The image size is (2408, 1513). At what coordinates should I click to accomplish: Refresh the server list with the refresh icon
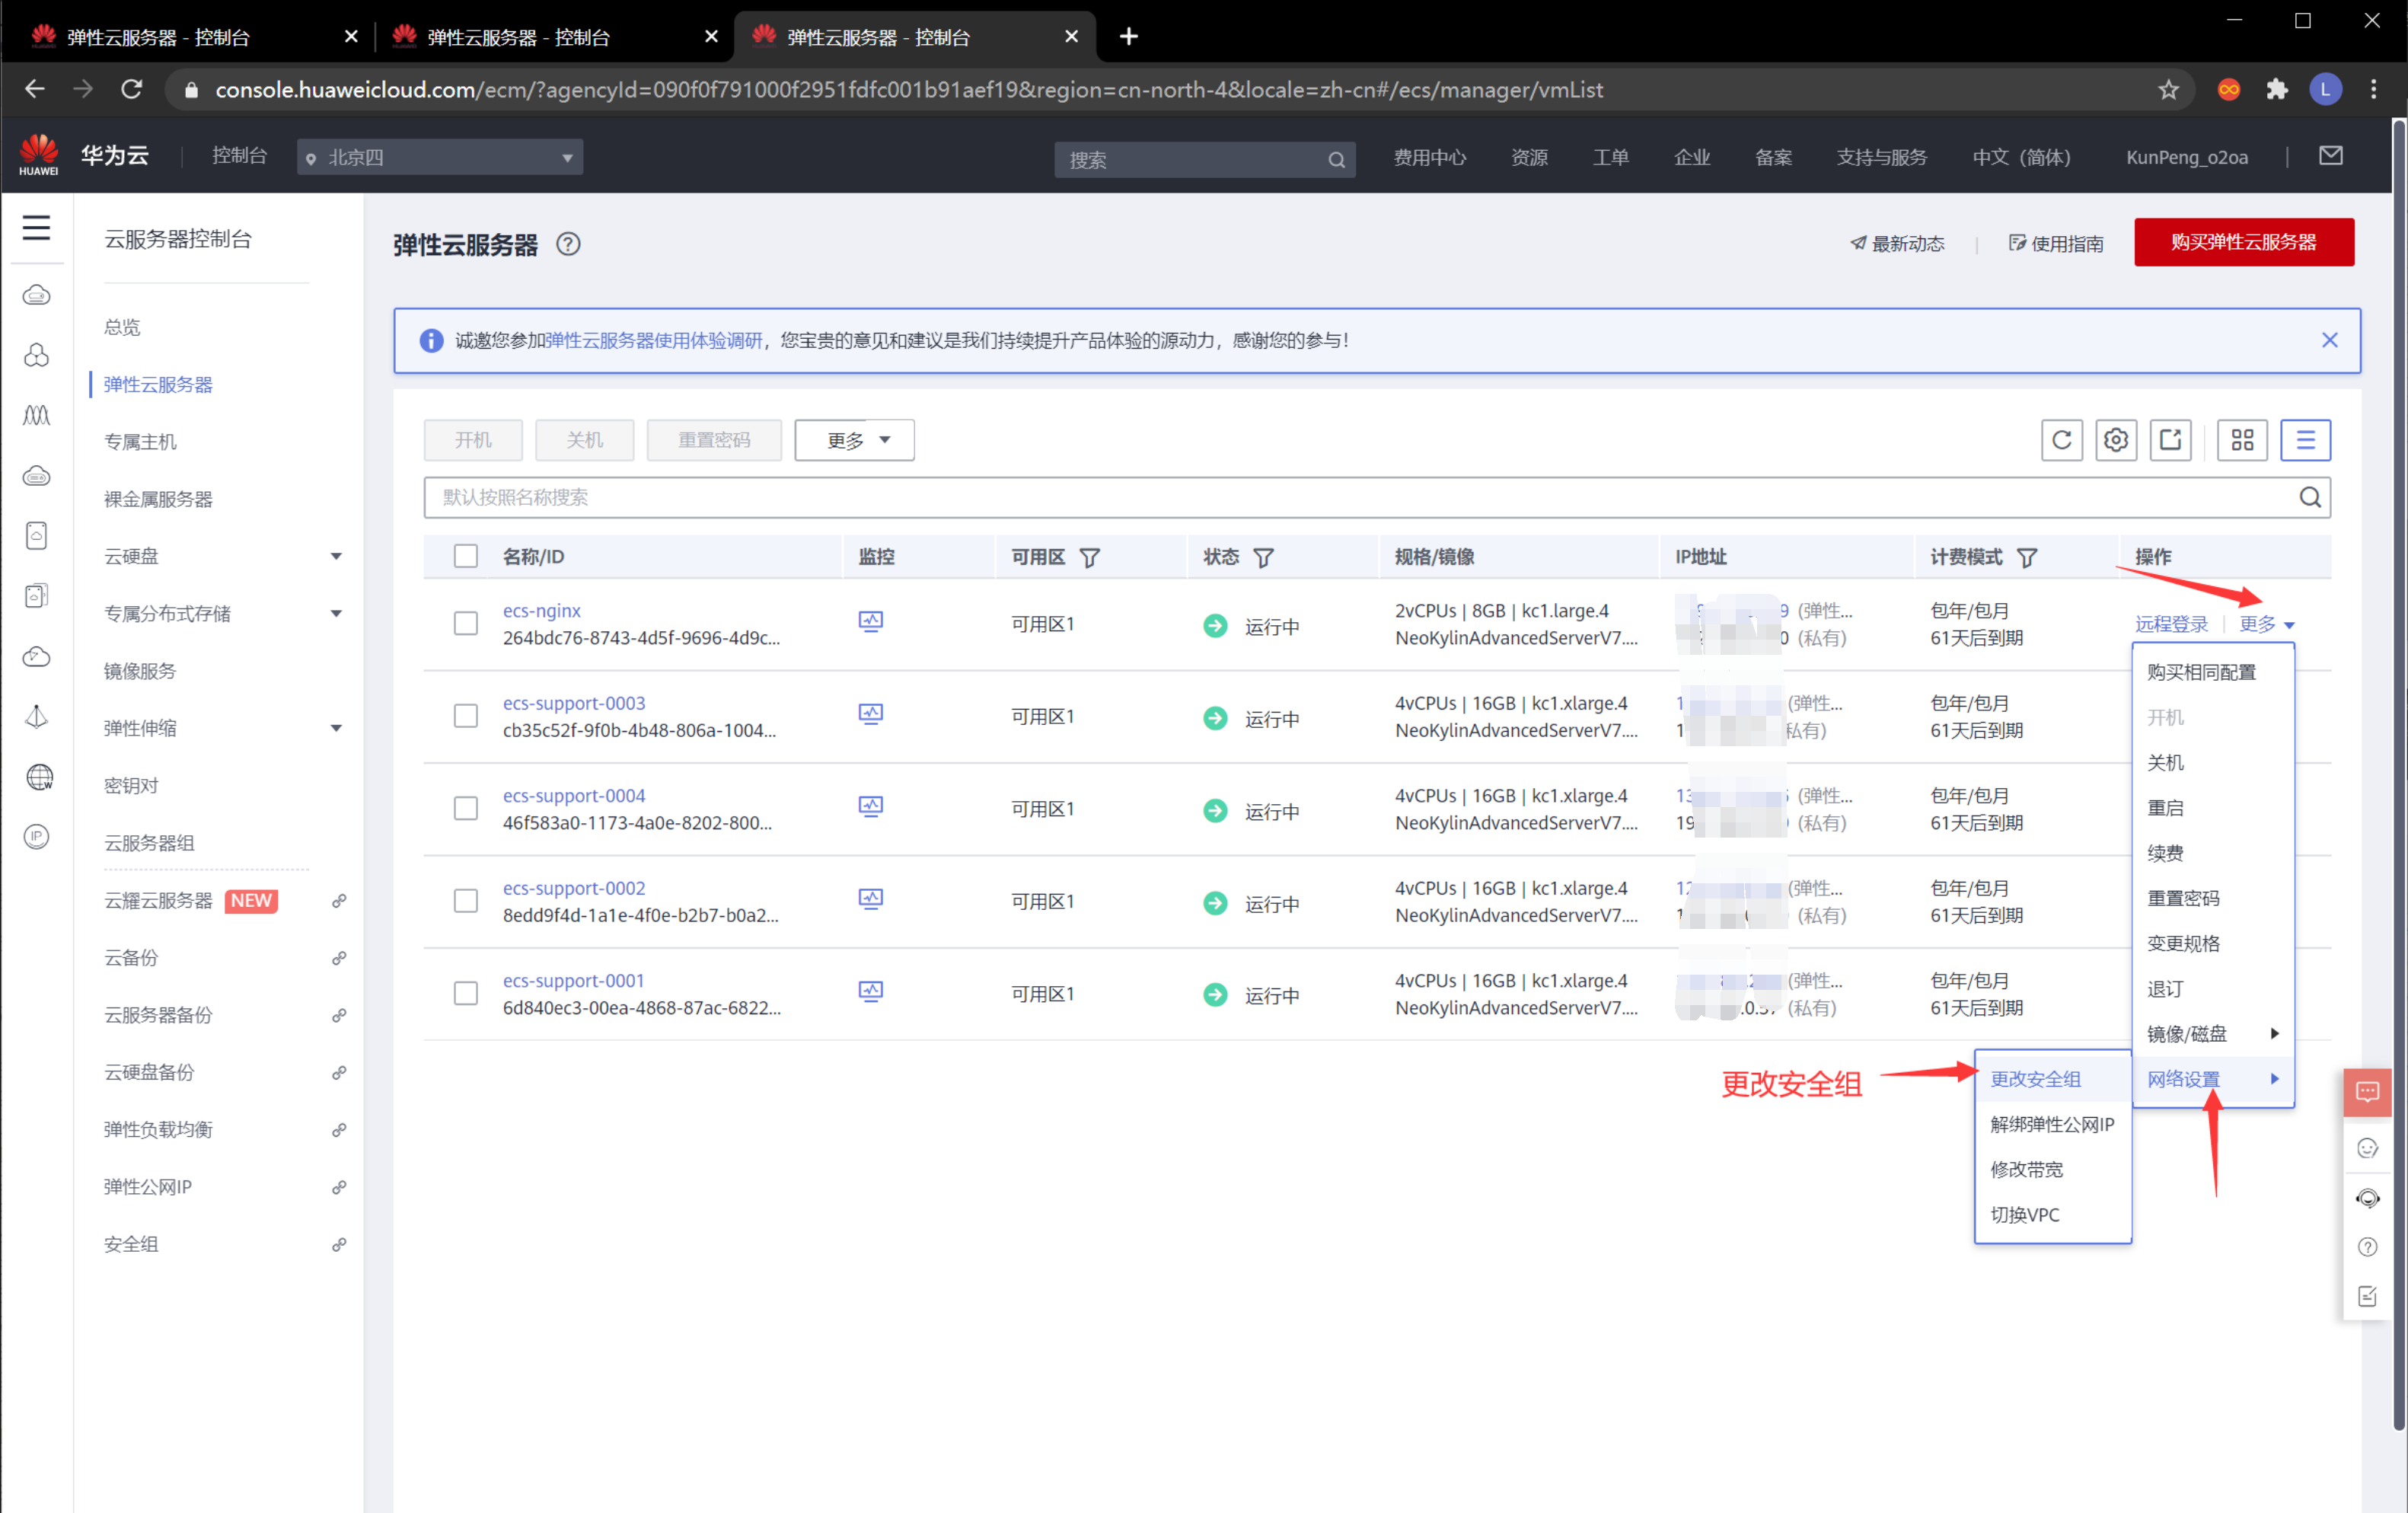coord(2061,440)
